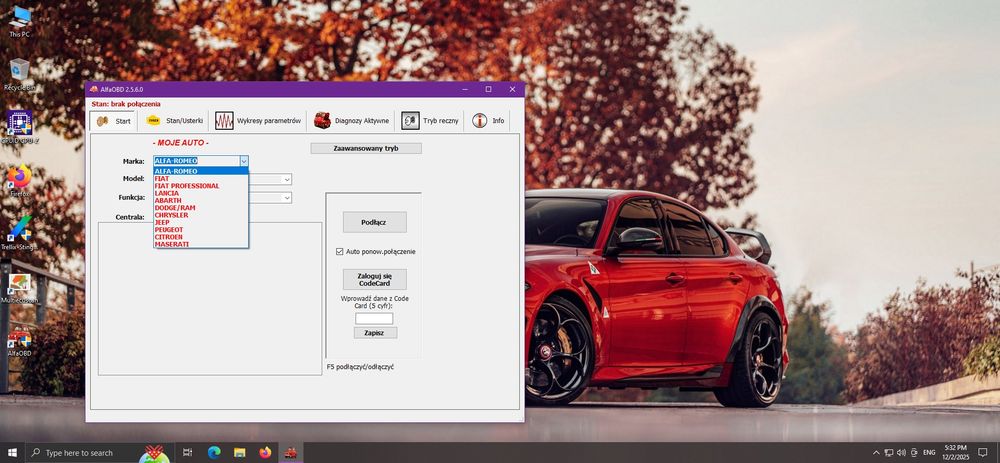
Task: Select the Trellix Stinger desktop shortcut
Action: tap(20, 233)
